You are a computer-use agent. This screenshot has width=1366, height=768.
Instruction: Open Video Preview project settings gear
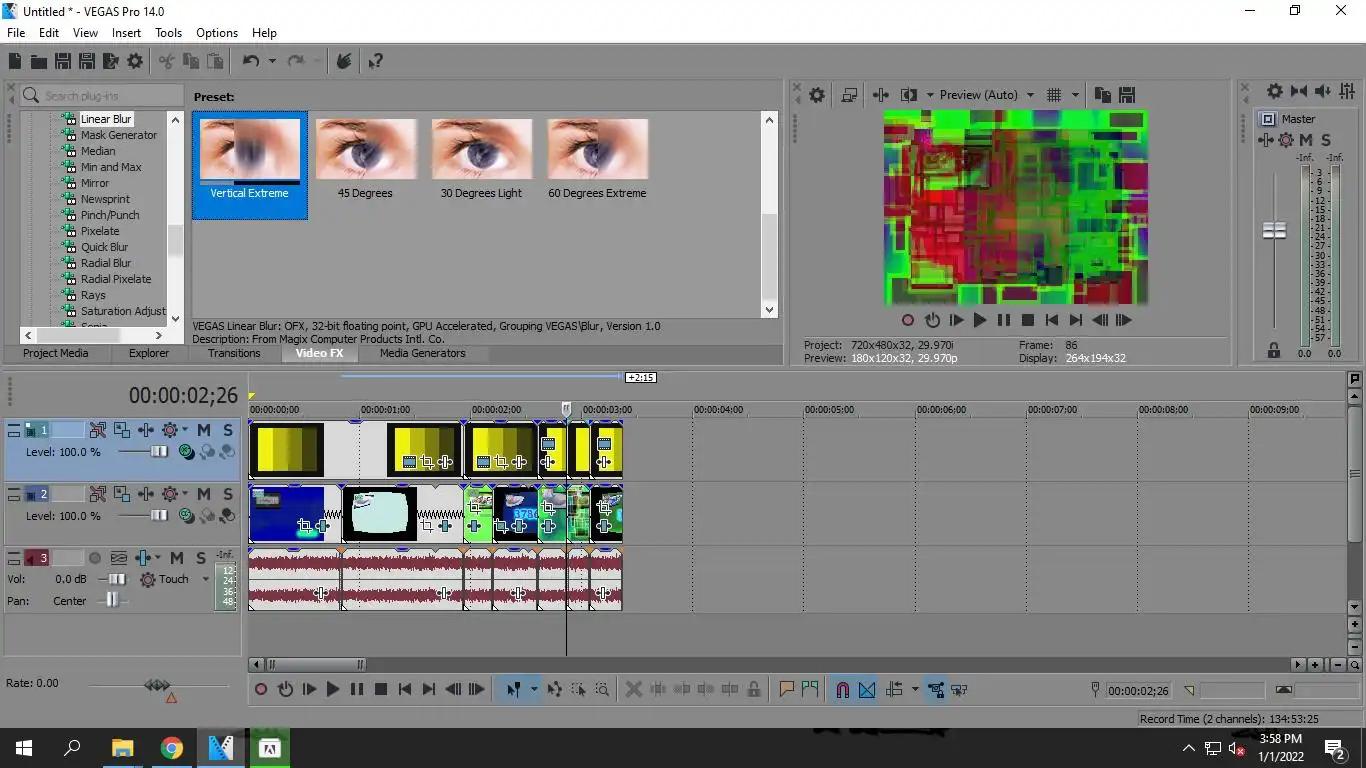[x=817, y=95]
